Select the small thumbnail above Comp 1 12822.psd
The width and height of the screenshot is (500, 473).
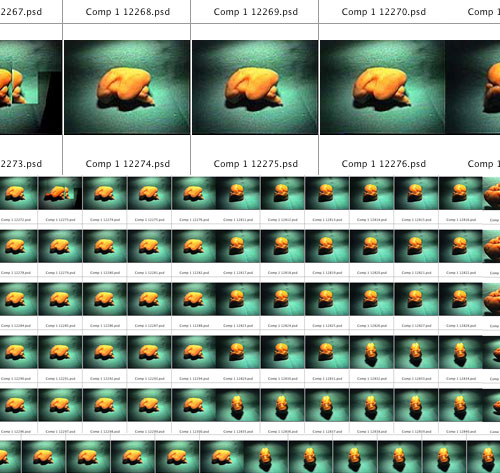[461, 246]
